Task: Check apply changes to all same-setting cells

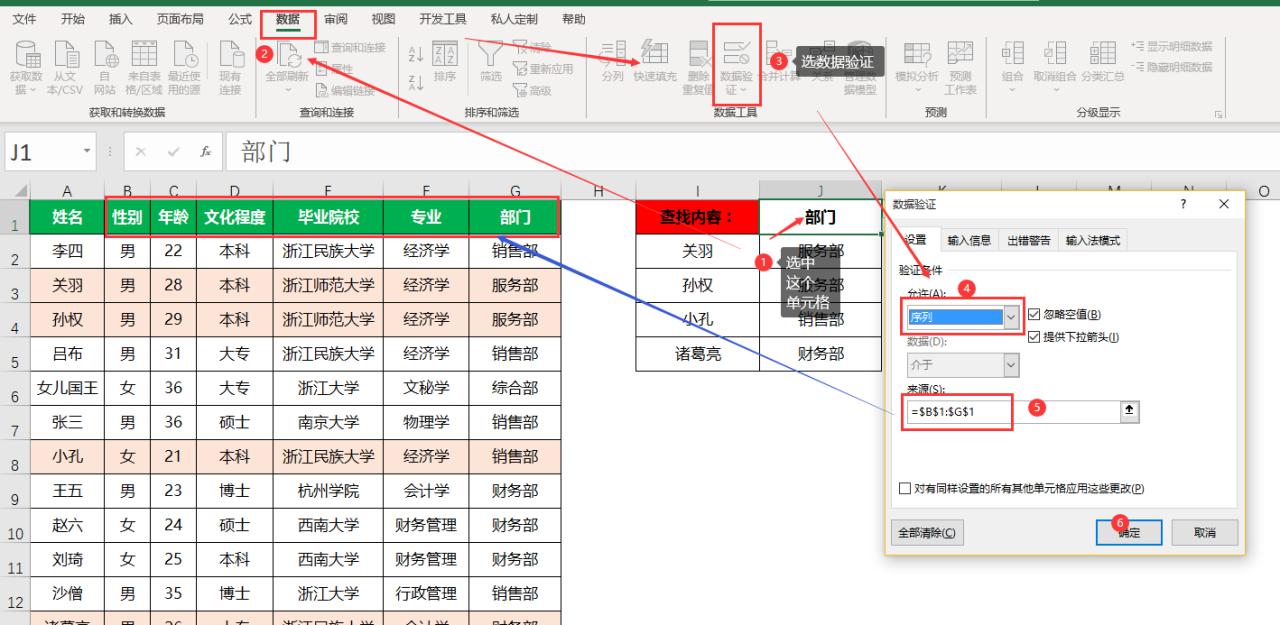Action: click(905, 489)
